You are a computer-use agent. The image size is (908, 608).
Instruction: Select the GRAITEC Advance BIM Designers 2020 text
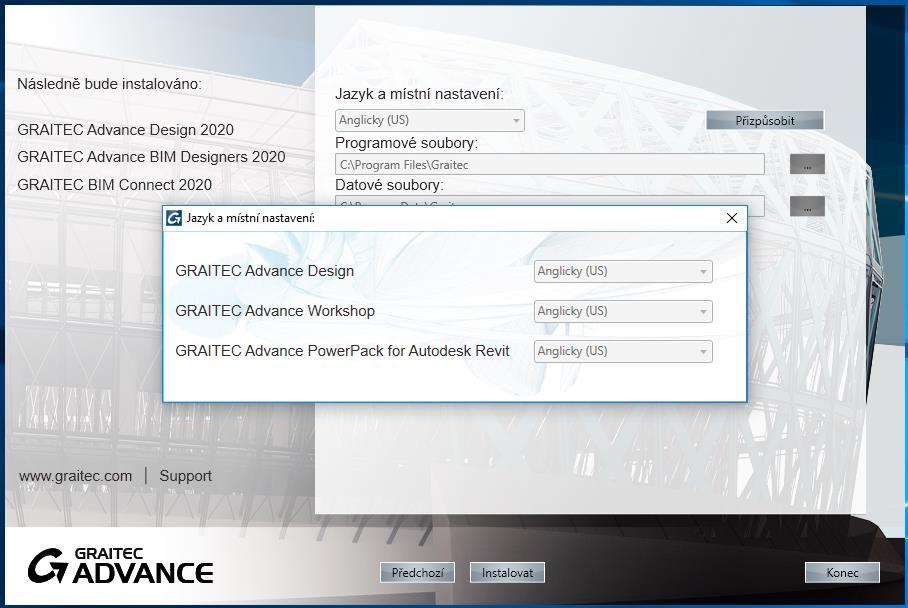[x=151, y=157]
